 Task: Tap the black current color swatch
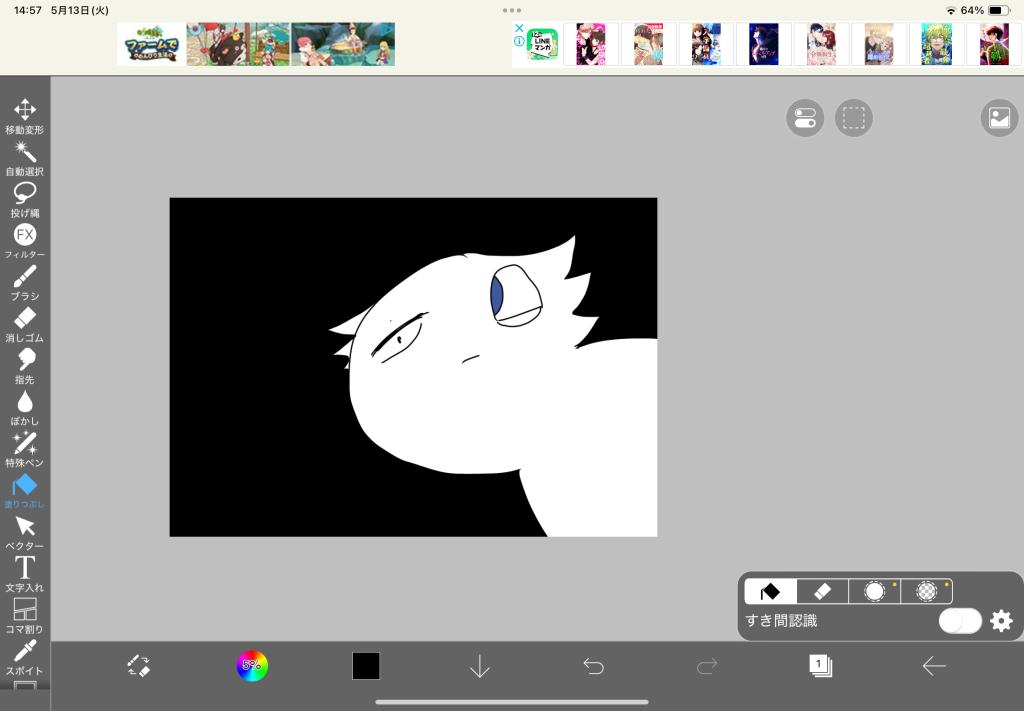(366, 666)
